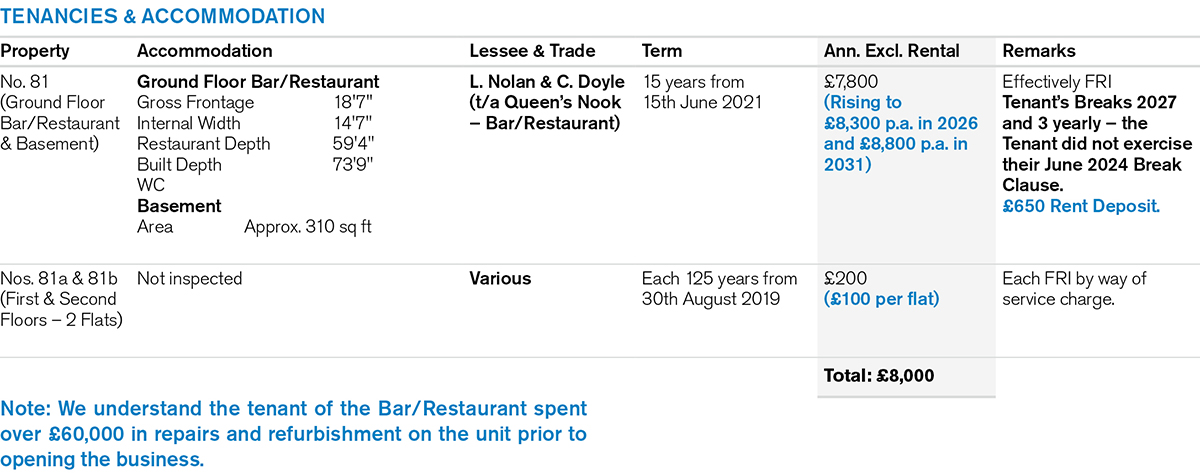The height and width of the screenshot is (474, 1200).
Task: Select the Ground Floor Bar/Restaurant subheading
Action: tap(258, 82)
